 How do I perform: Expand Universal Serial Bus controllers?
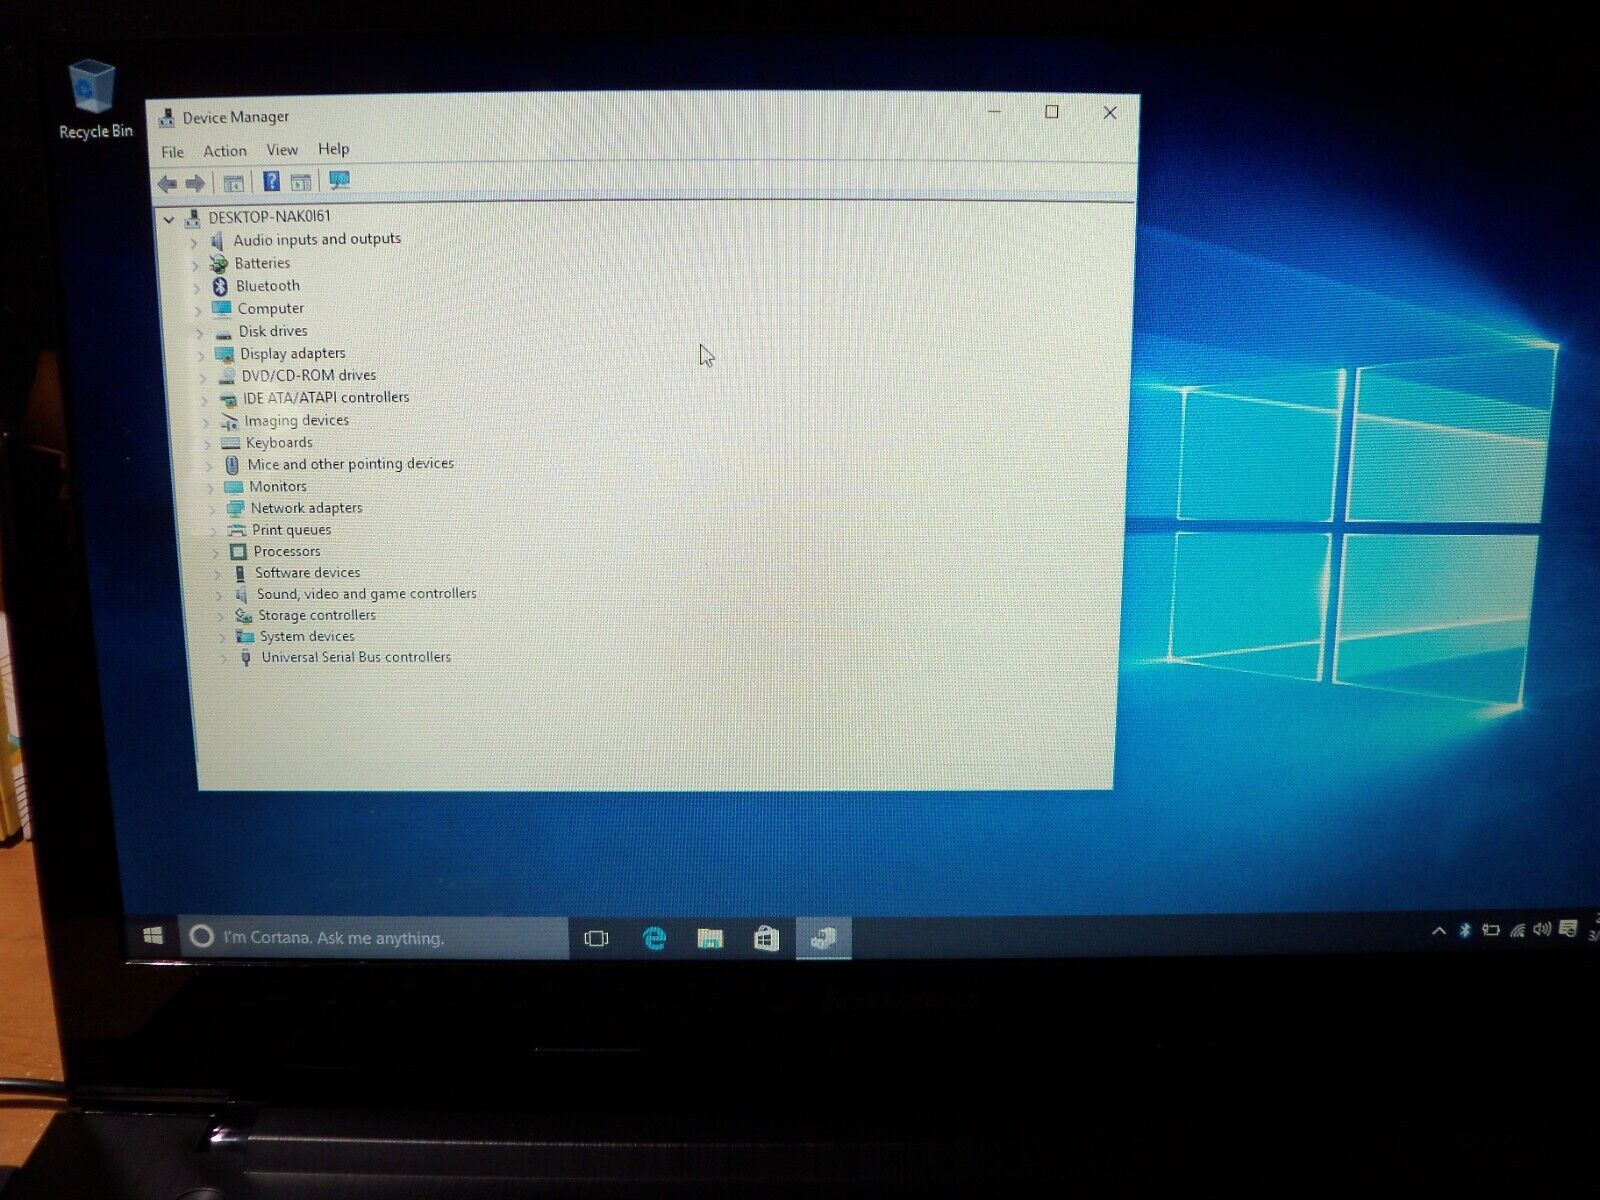223,658
